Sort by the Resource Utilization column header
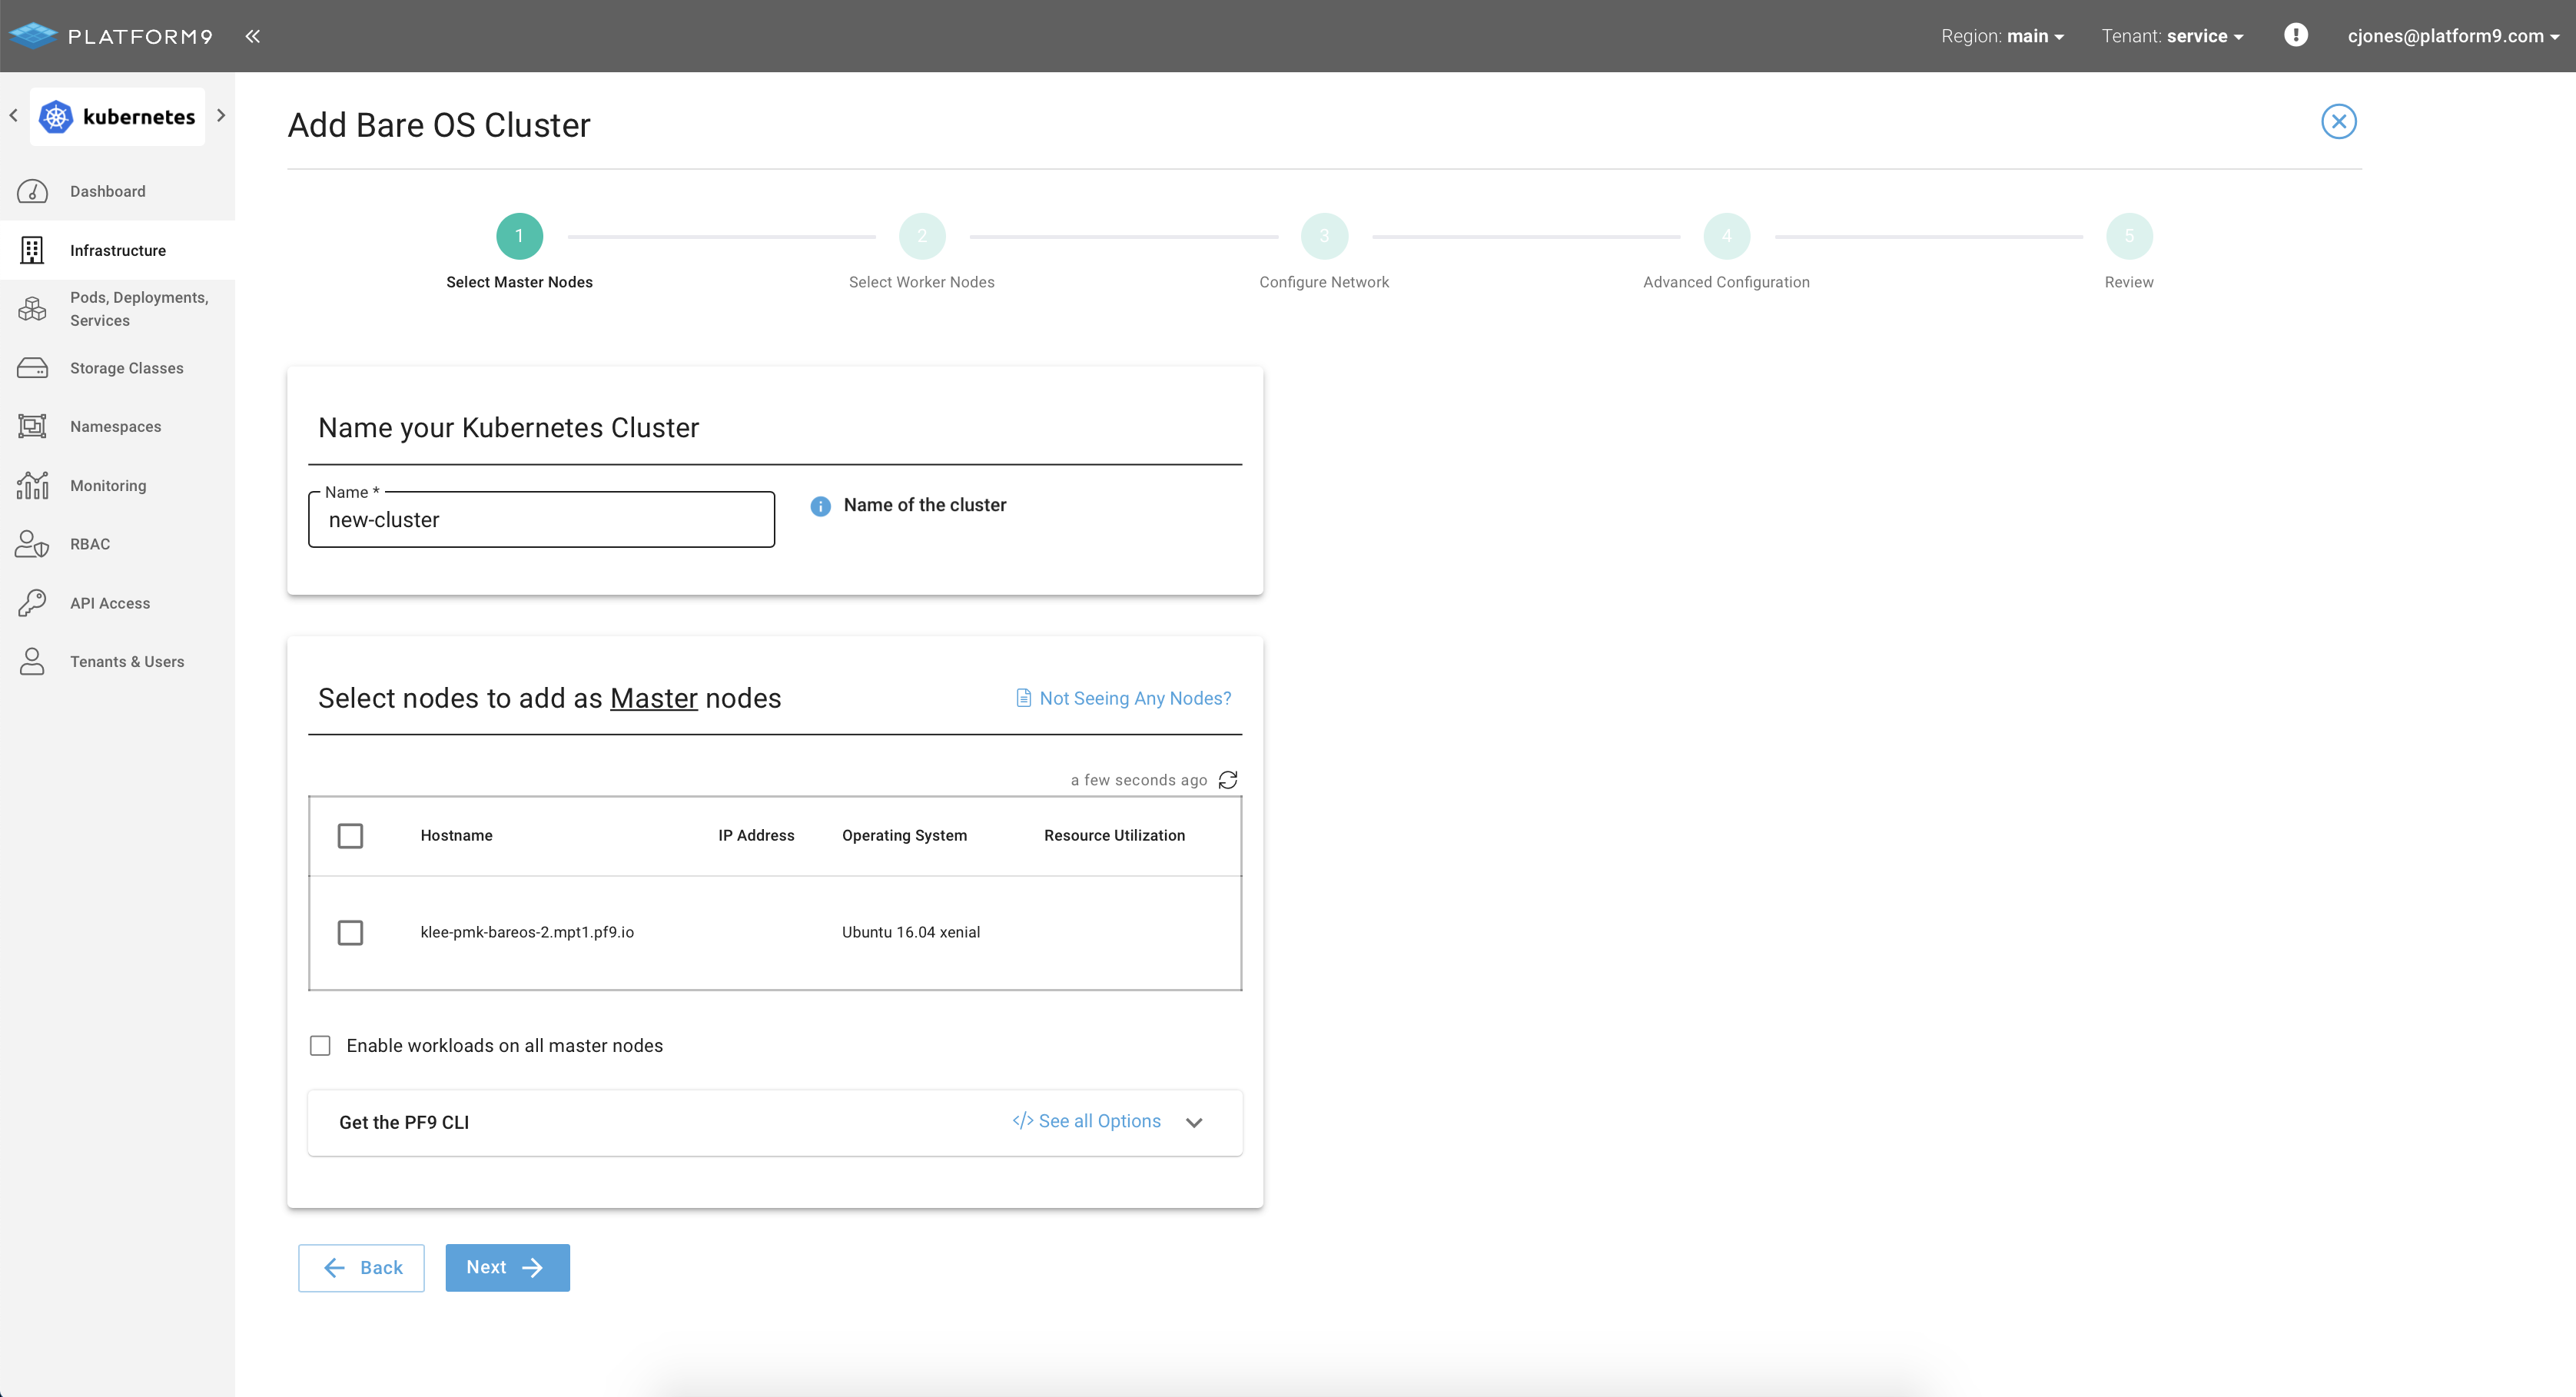The width and height of the screenshot is (2576, 1397). tap(1114, 836)
